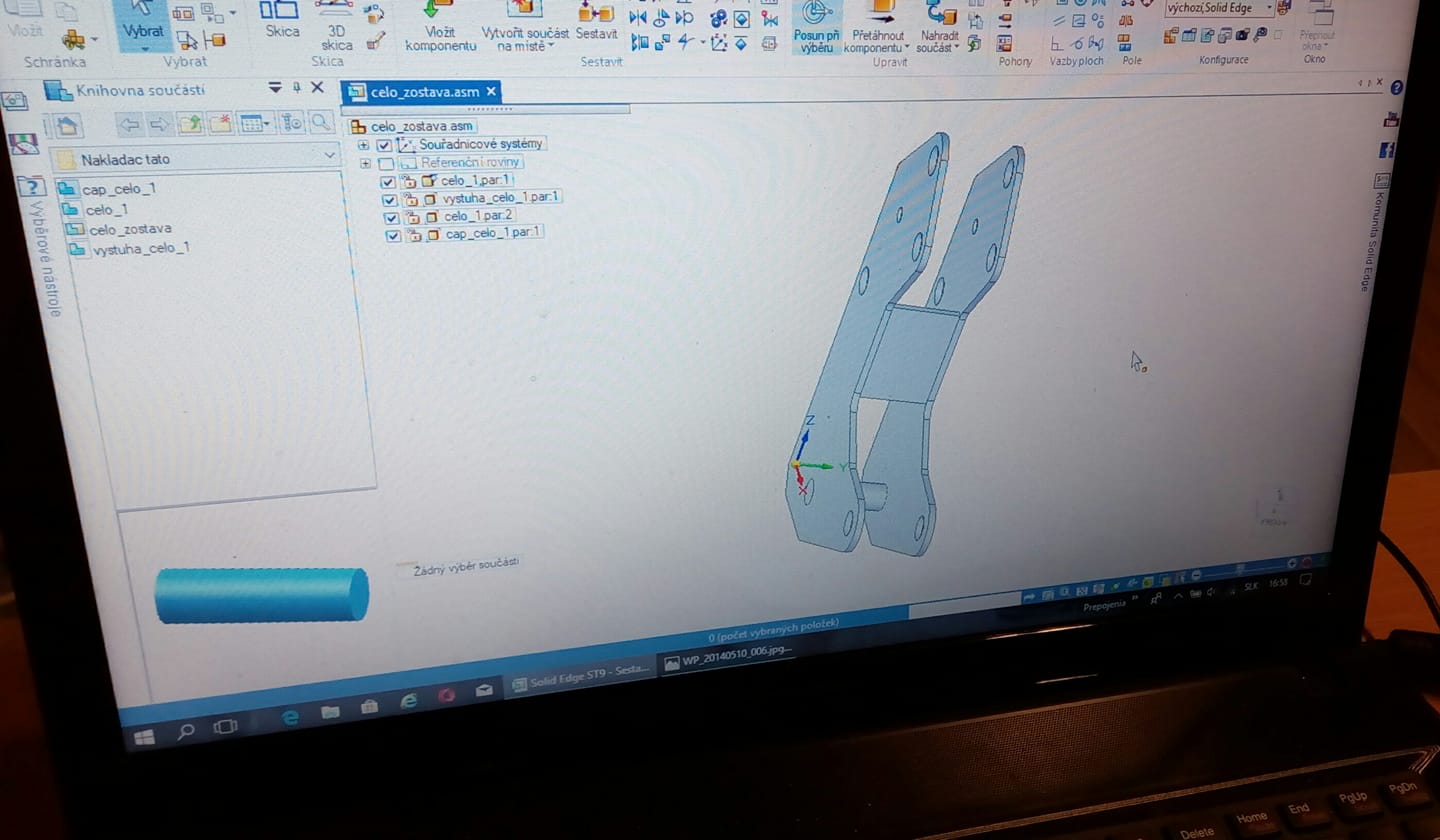Open Facebook sidebar icon
The width and height of the screenshot is (1440, 840).
click(1387, 151)
